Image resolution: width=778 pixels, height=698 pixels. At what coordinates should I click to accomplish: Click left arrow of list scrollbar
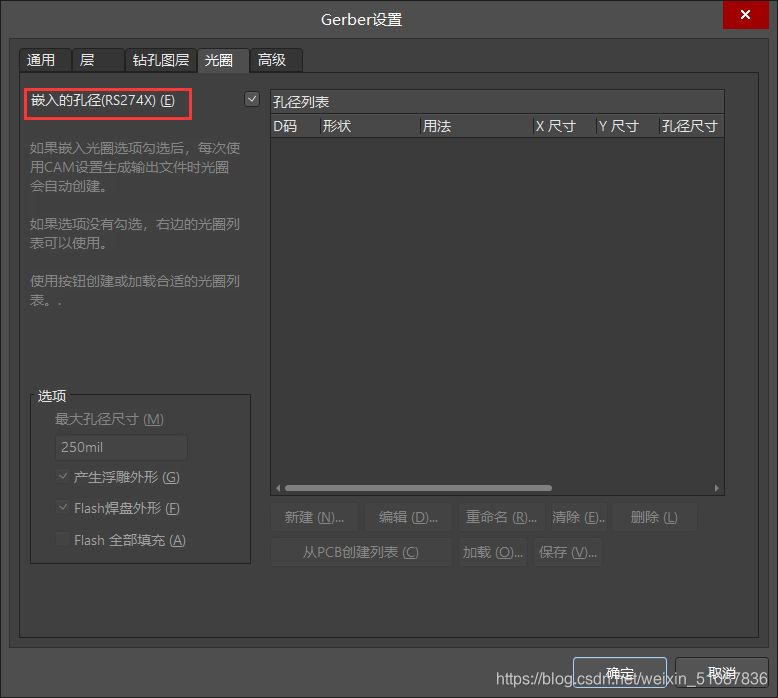tap(278, 488)
